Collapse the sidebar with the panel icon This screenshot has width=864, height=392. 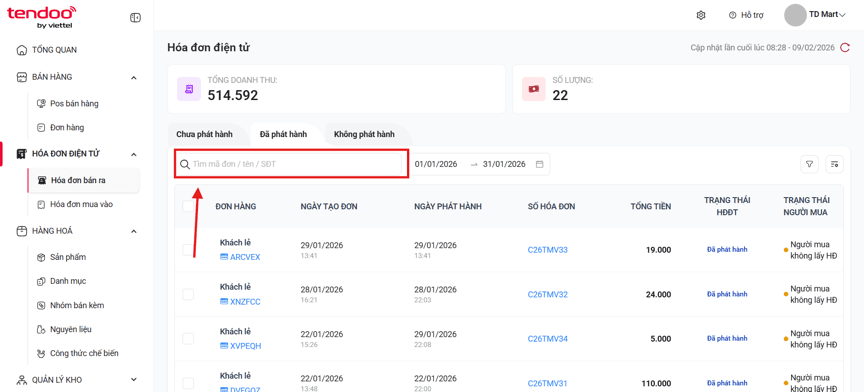pyautogui.click(x=135, y=18)
